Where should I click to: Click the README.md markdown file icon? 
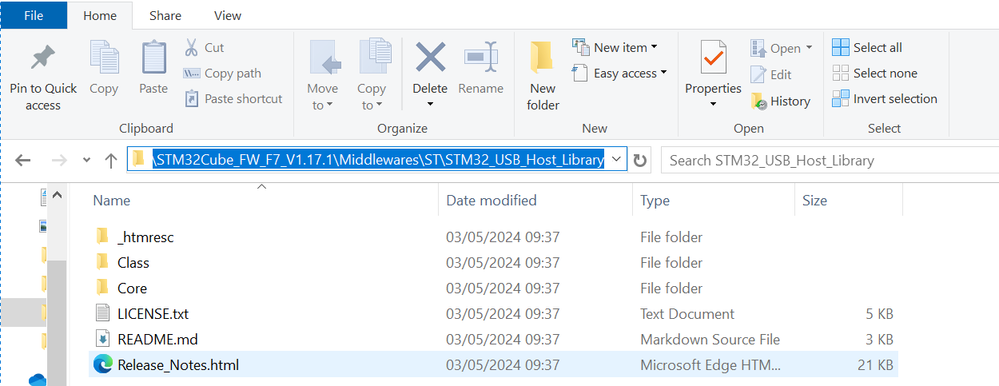pos(103,339)
